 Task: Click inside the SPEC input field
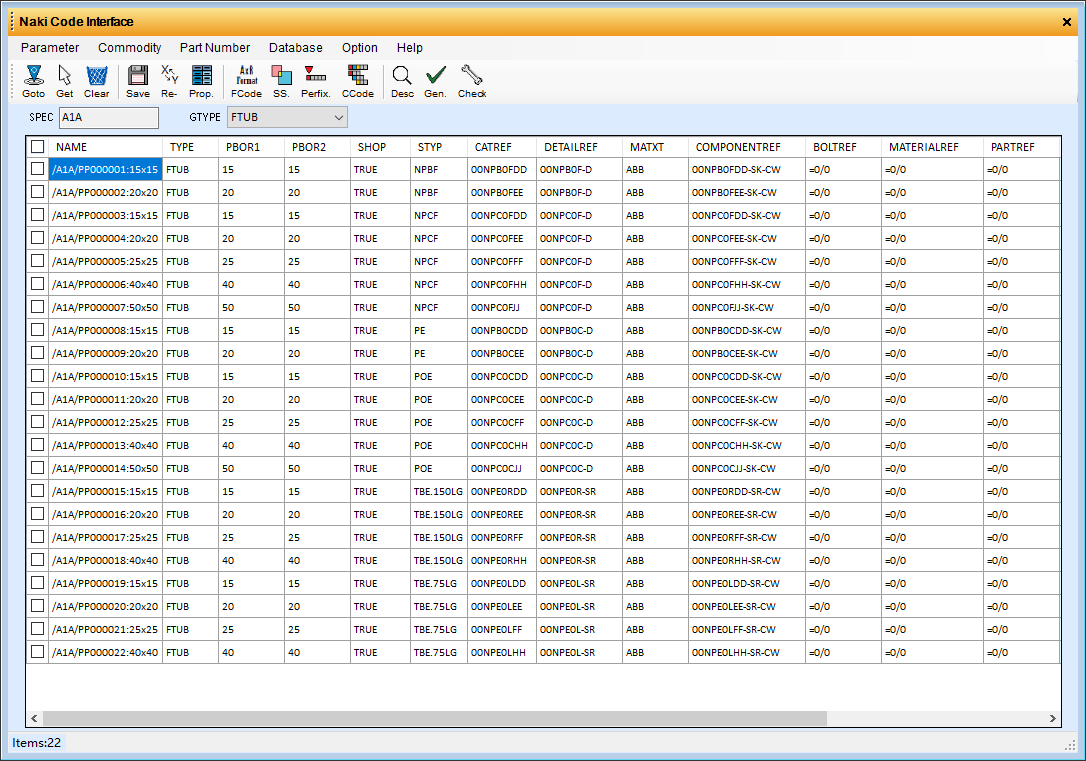(x=108, y=117)
